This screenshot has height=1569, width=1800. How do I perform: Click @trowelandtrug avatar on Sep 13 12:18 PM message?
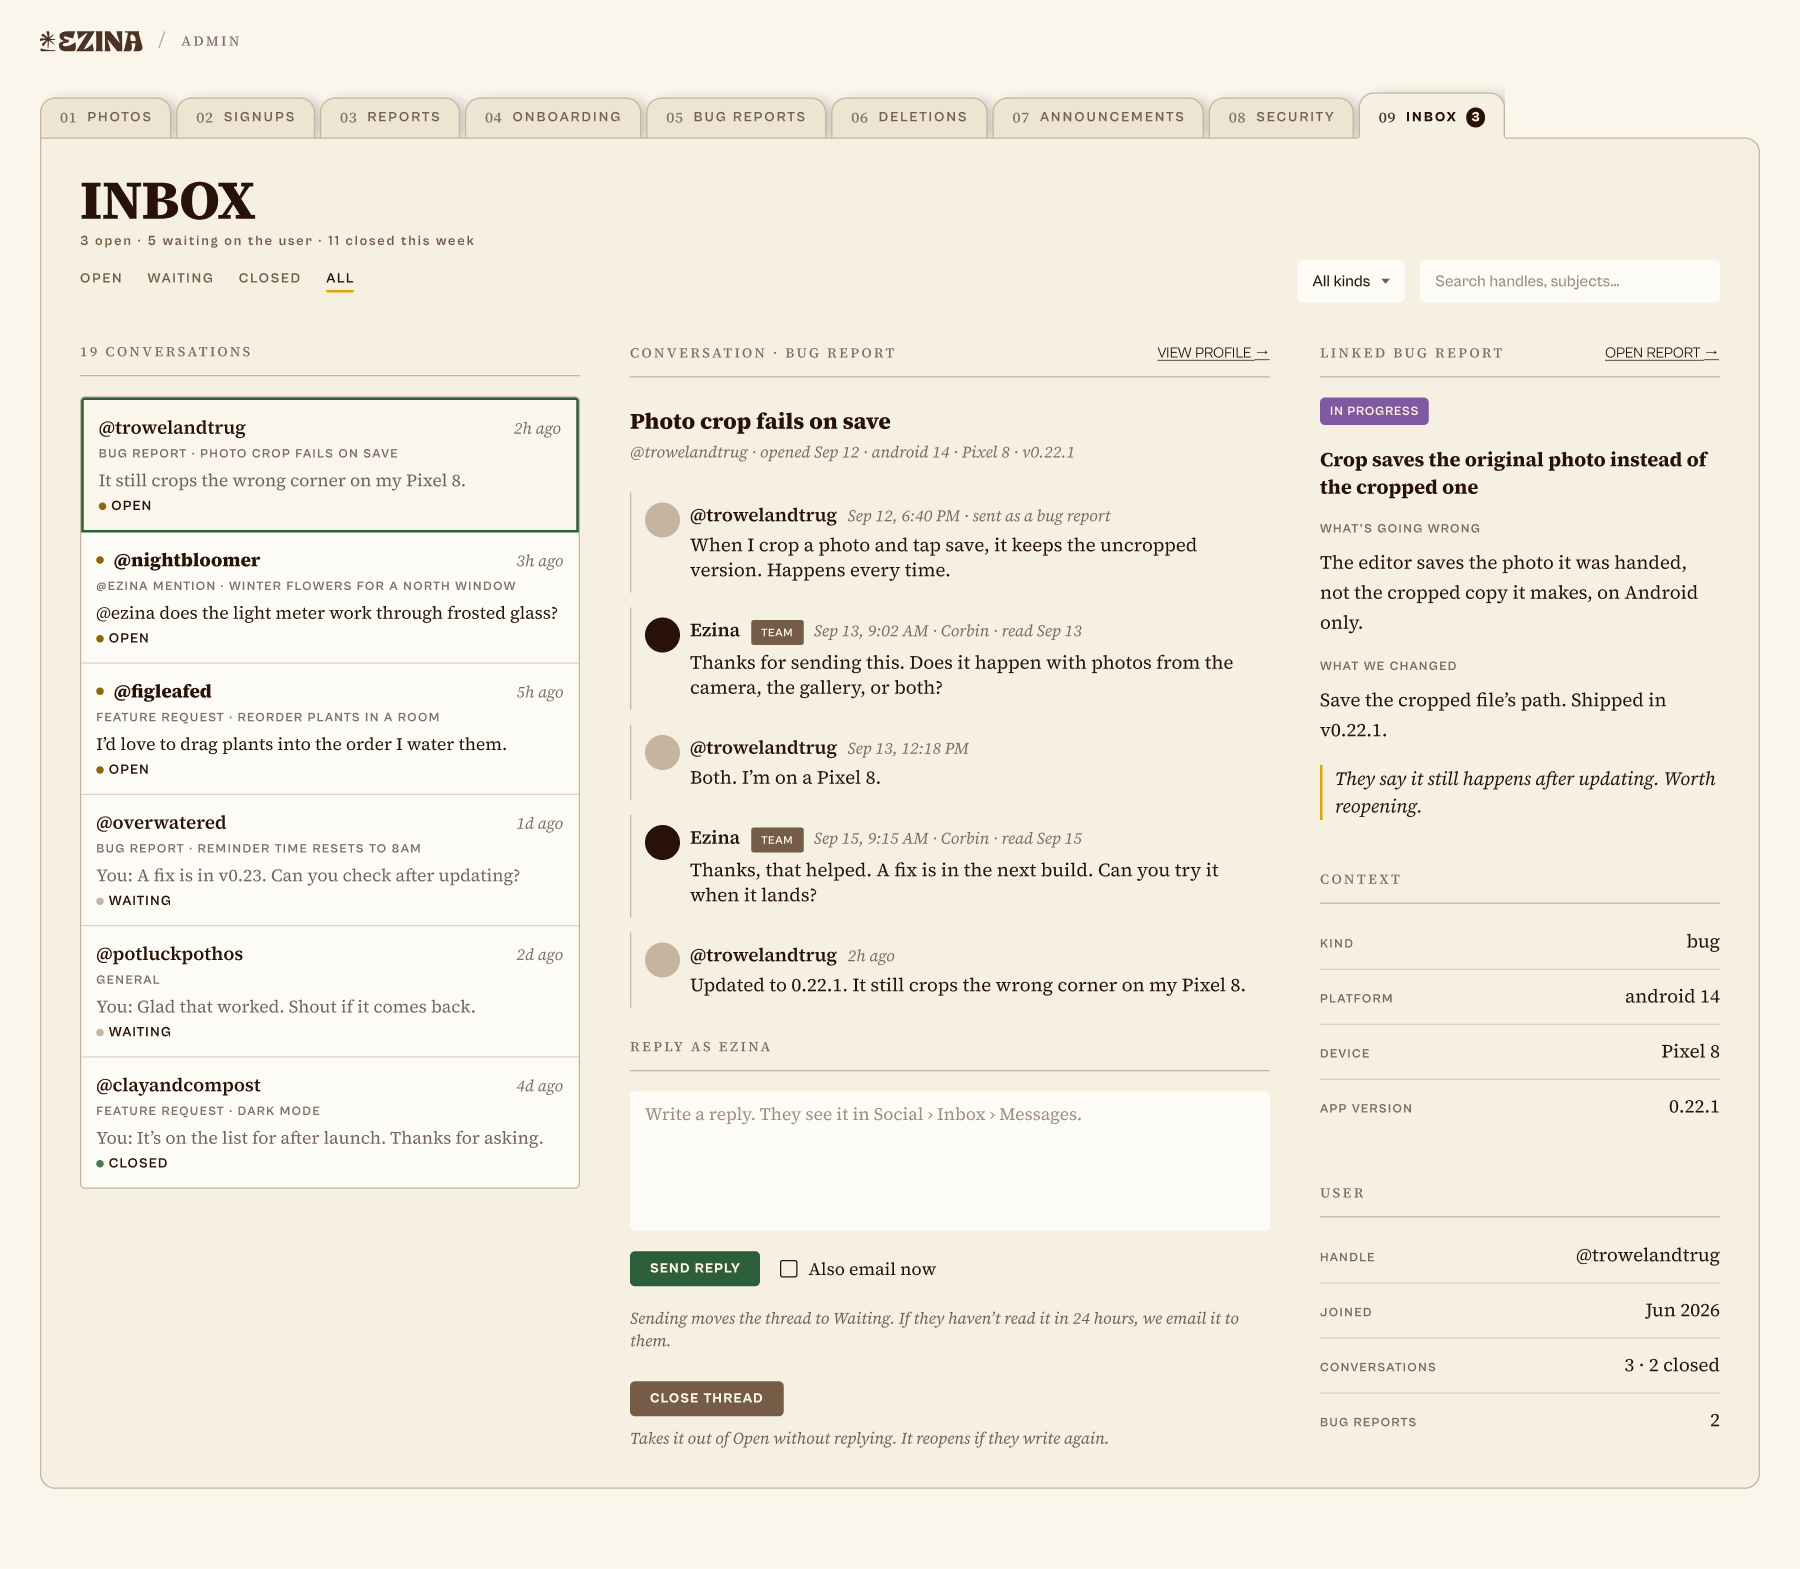click(662, 752)
